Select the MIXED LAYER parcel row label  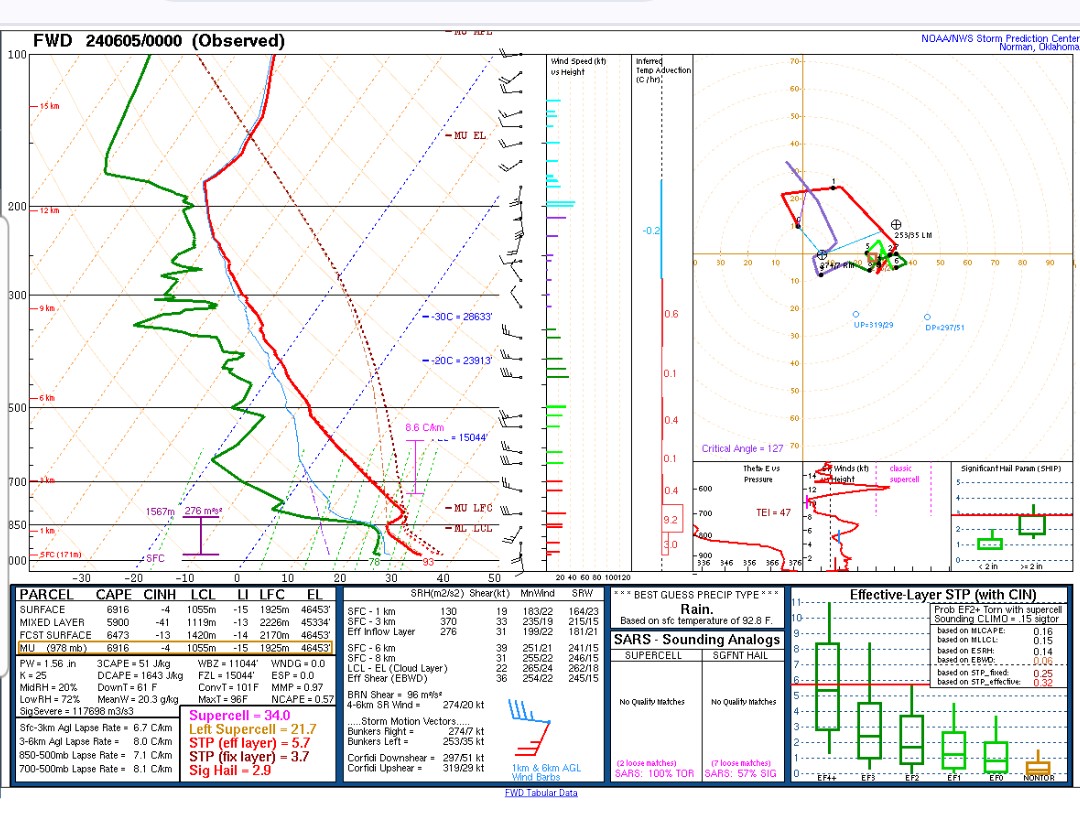[x=52, y=622]
